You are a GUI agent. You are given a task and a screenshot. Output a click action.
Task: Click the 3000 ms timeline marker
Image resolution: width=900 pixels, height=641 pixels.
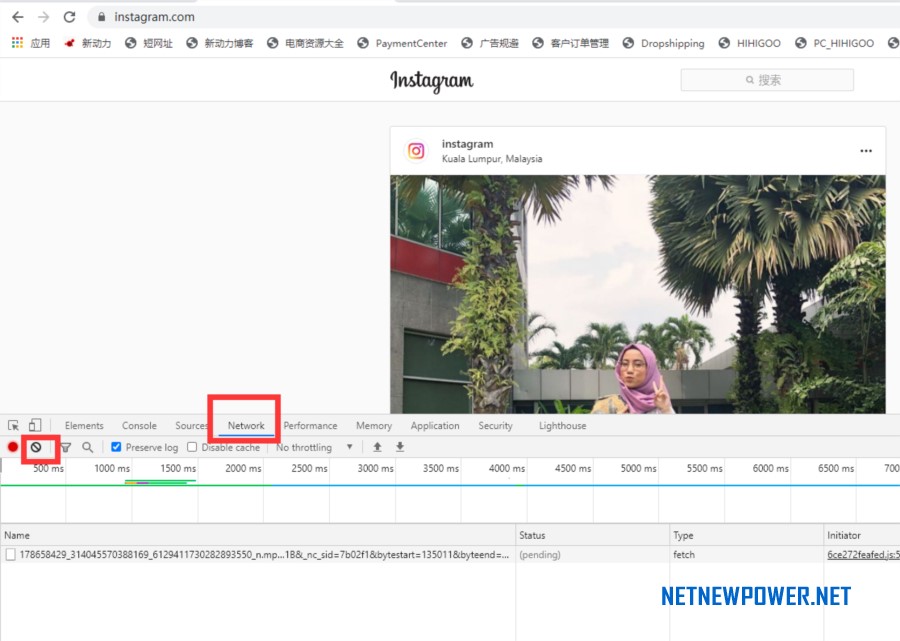pos(375,468)
